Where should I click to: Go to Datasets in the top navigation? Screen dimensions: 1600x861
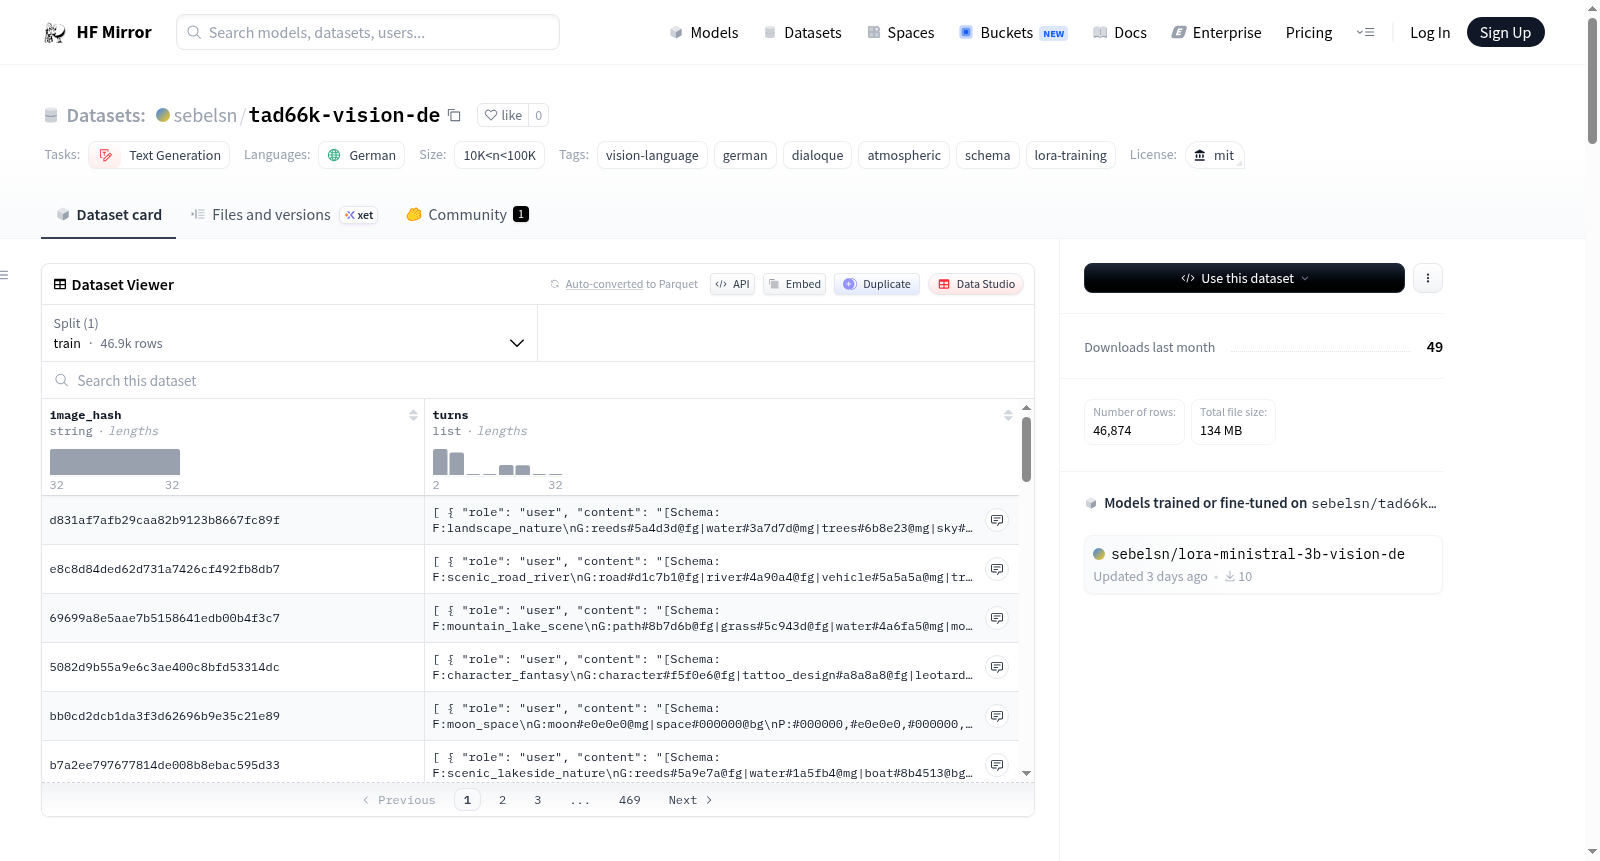point(802,32)
